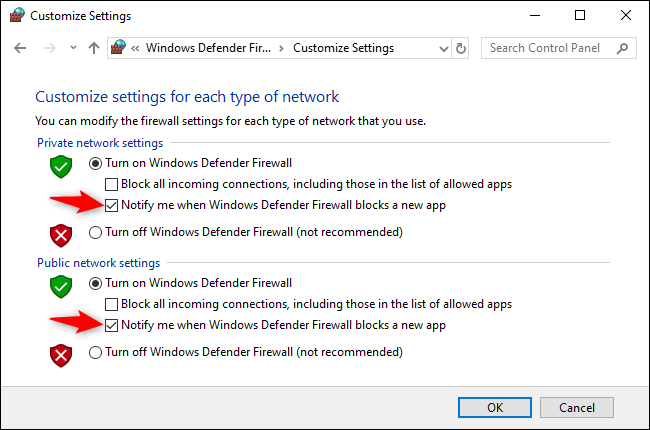The height and width of the screenshot is (430, 650).
Task: Click the red shield under Public network settings
Action: 62,355
